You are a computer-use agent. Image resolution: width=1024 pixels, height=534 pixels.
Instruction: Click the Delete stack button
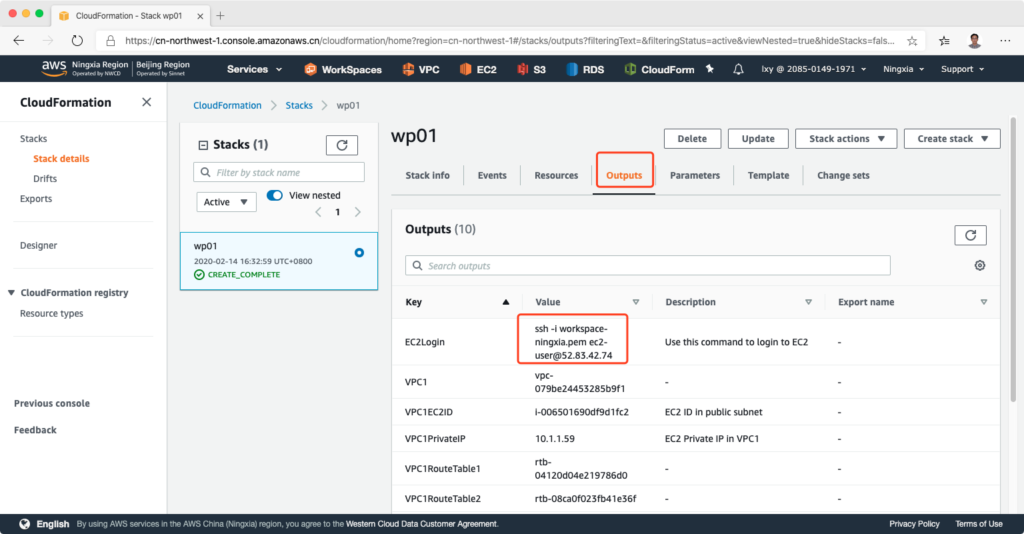(x=692, y=139)
